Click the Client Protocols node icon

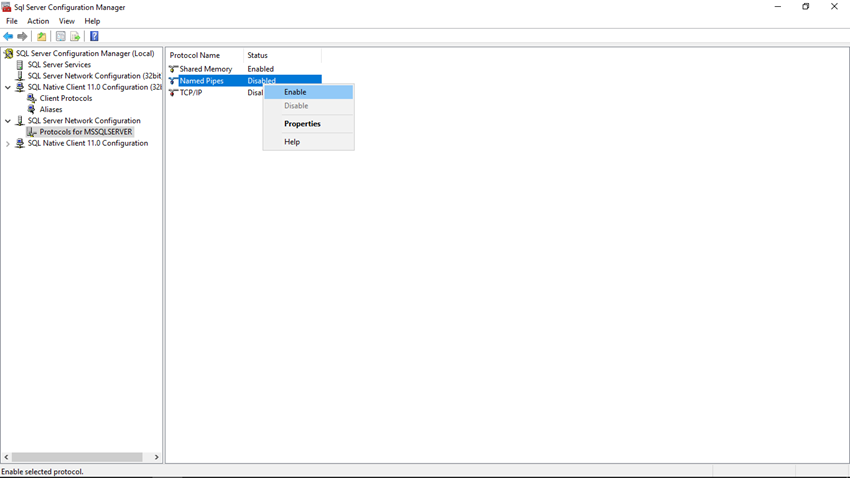coord(31,98)
